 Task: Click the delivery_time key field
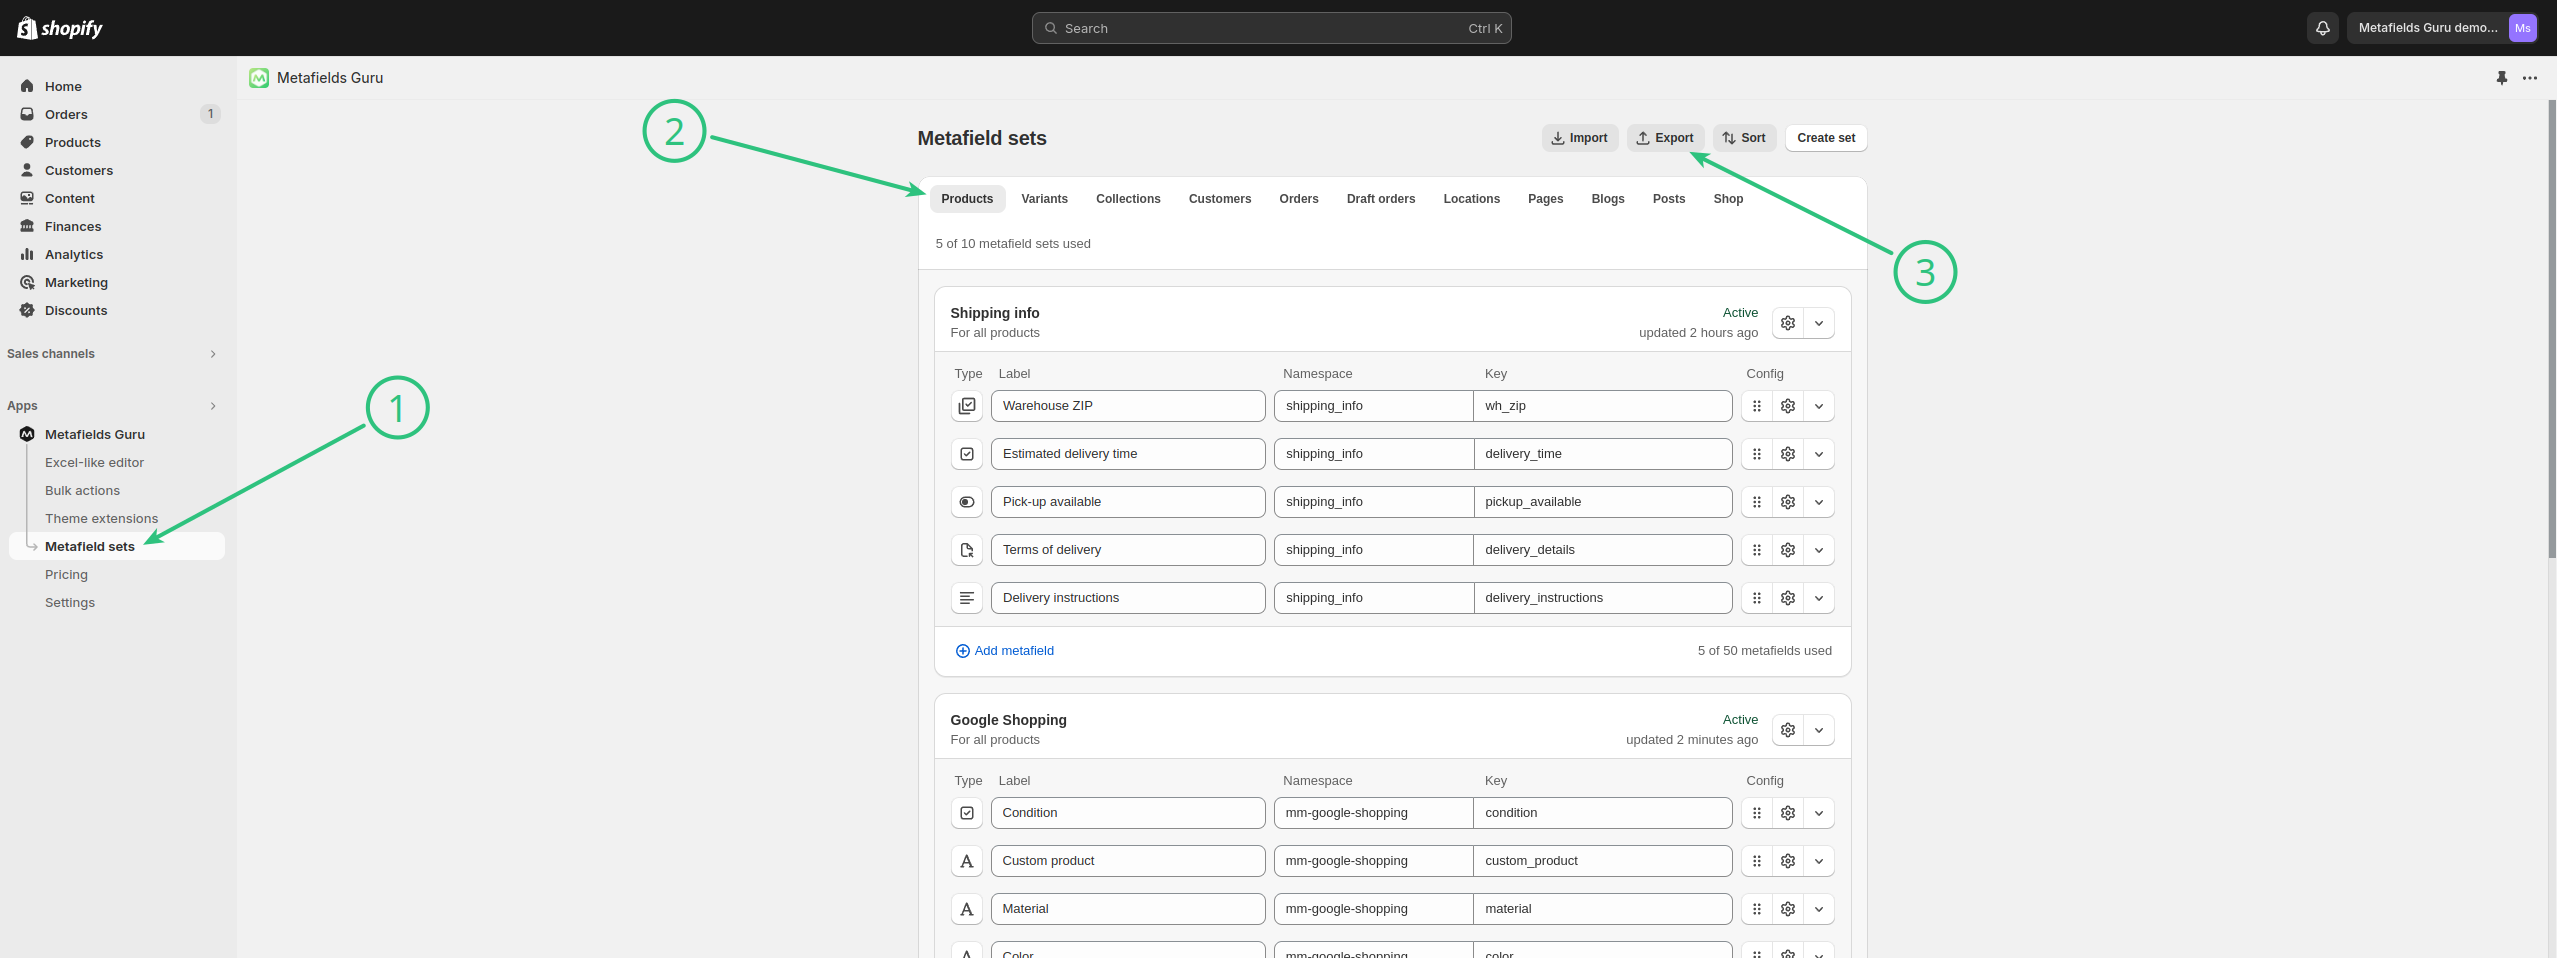pos(1602,454)
